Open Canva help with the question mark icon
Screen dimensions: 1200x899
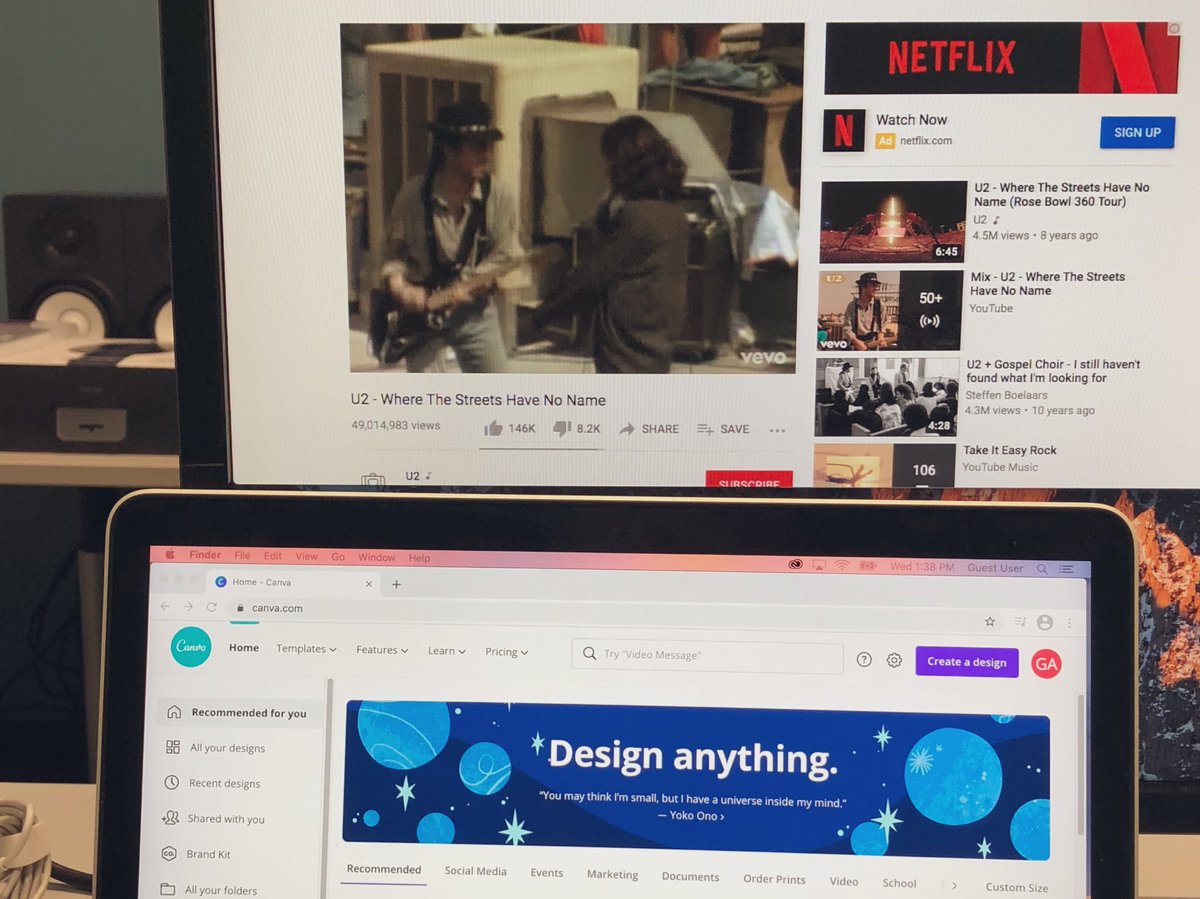click(864, 659)
